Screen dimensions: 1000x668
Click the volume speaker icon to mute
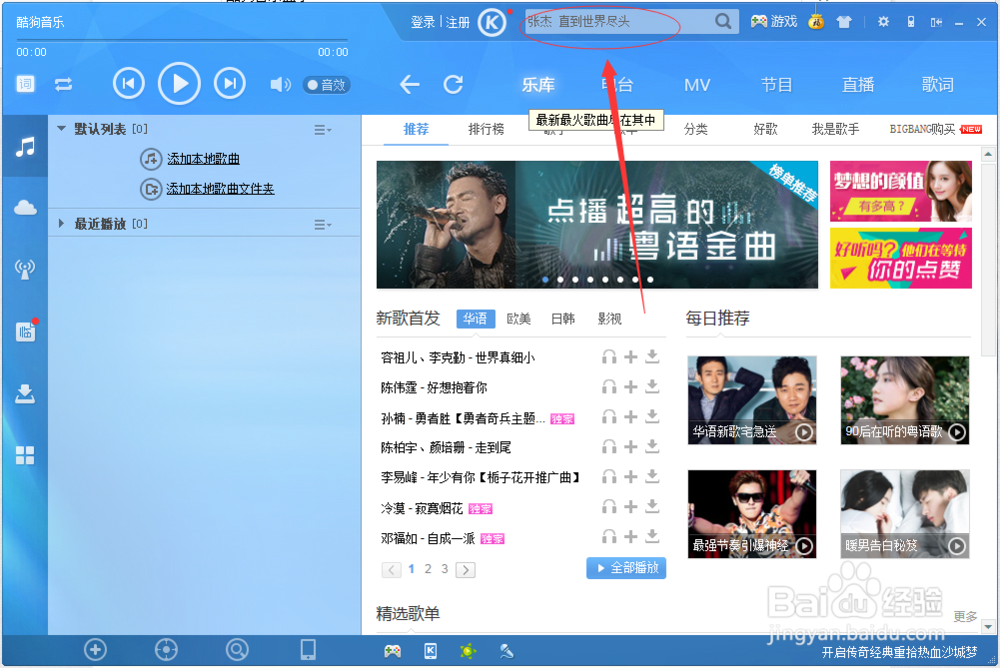pos(279,84)
